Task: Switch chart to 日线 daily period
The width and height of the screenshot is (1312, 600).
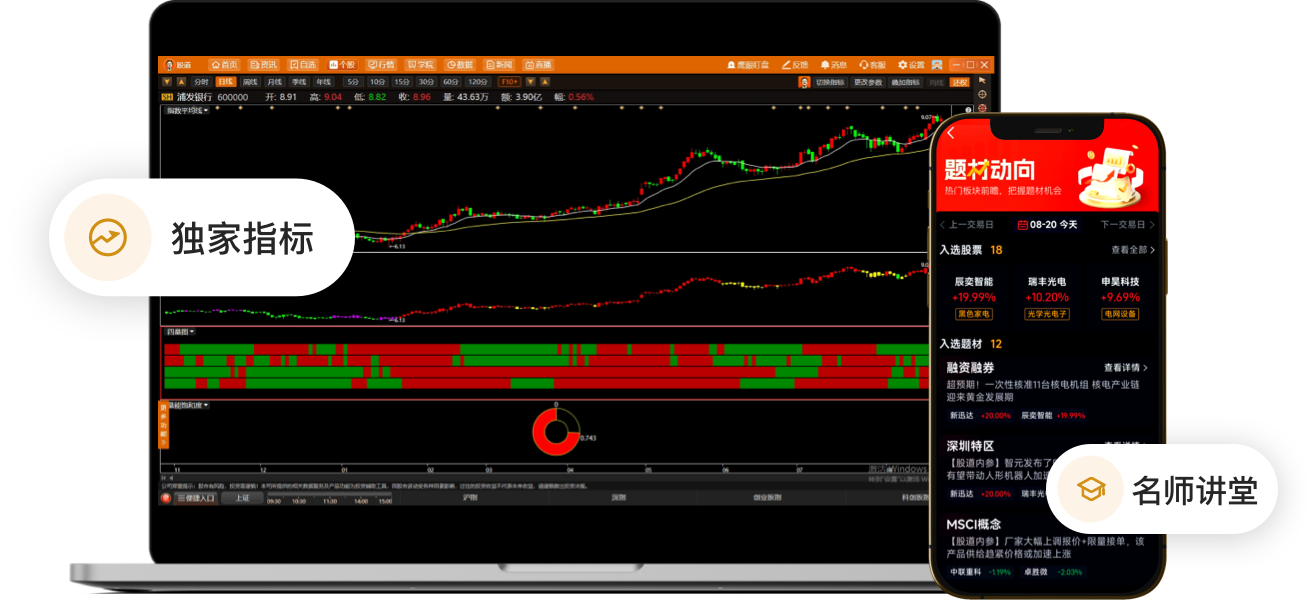Action: pos(225,82)
